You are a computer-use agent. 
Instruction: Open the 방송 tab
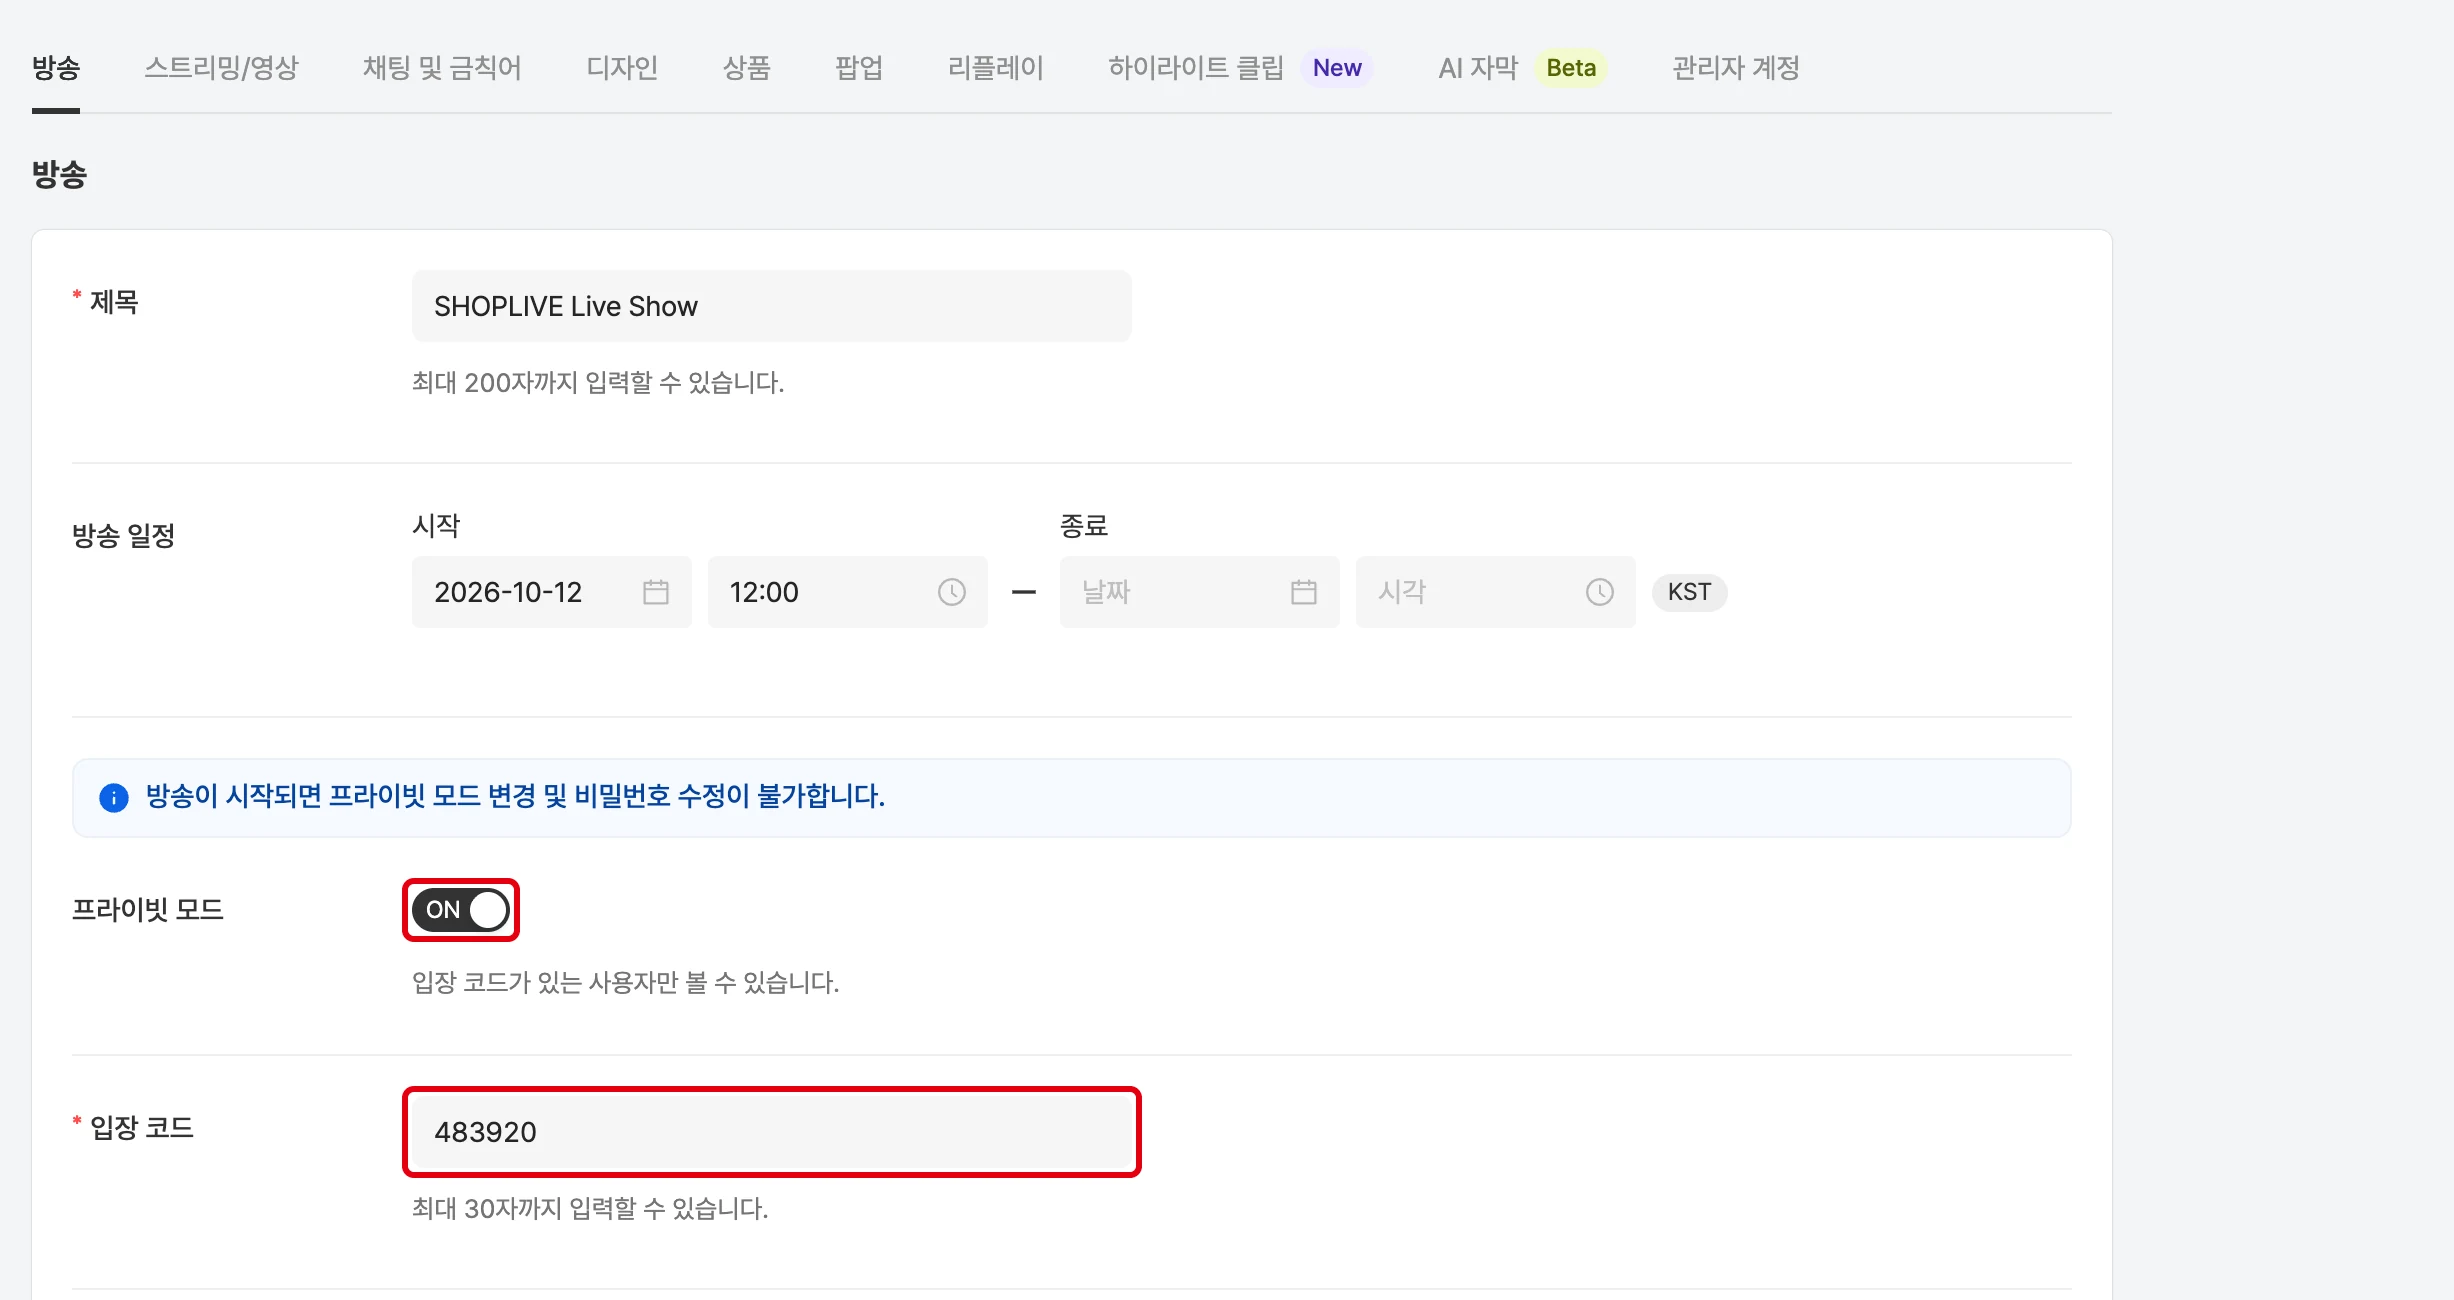click(x=56, y=68)
